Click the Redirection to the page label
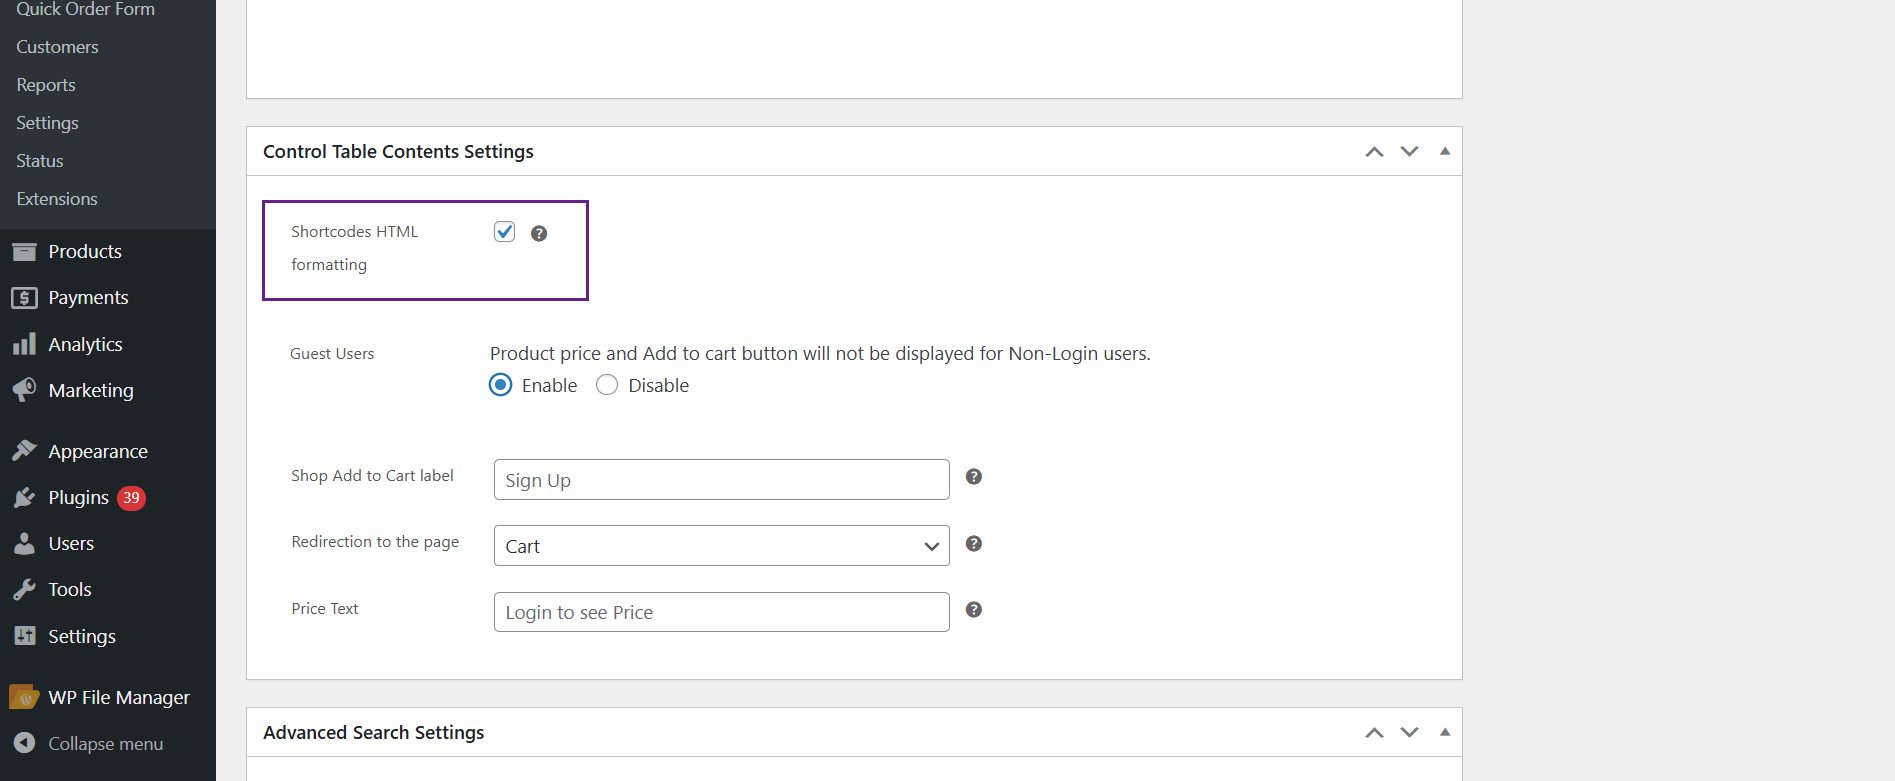 coord(375,542)
